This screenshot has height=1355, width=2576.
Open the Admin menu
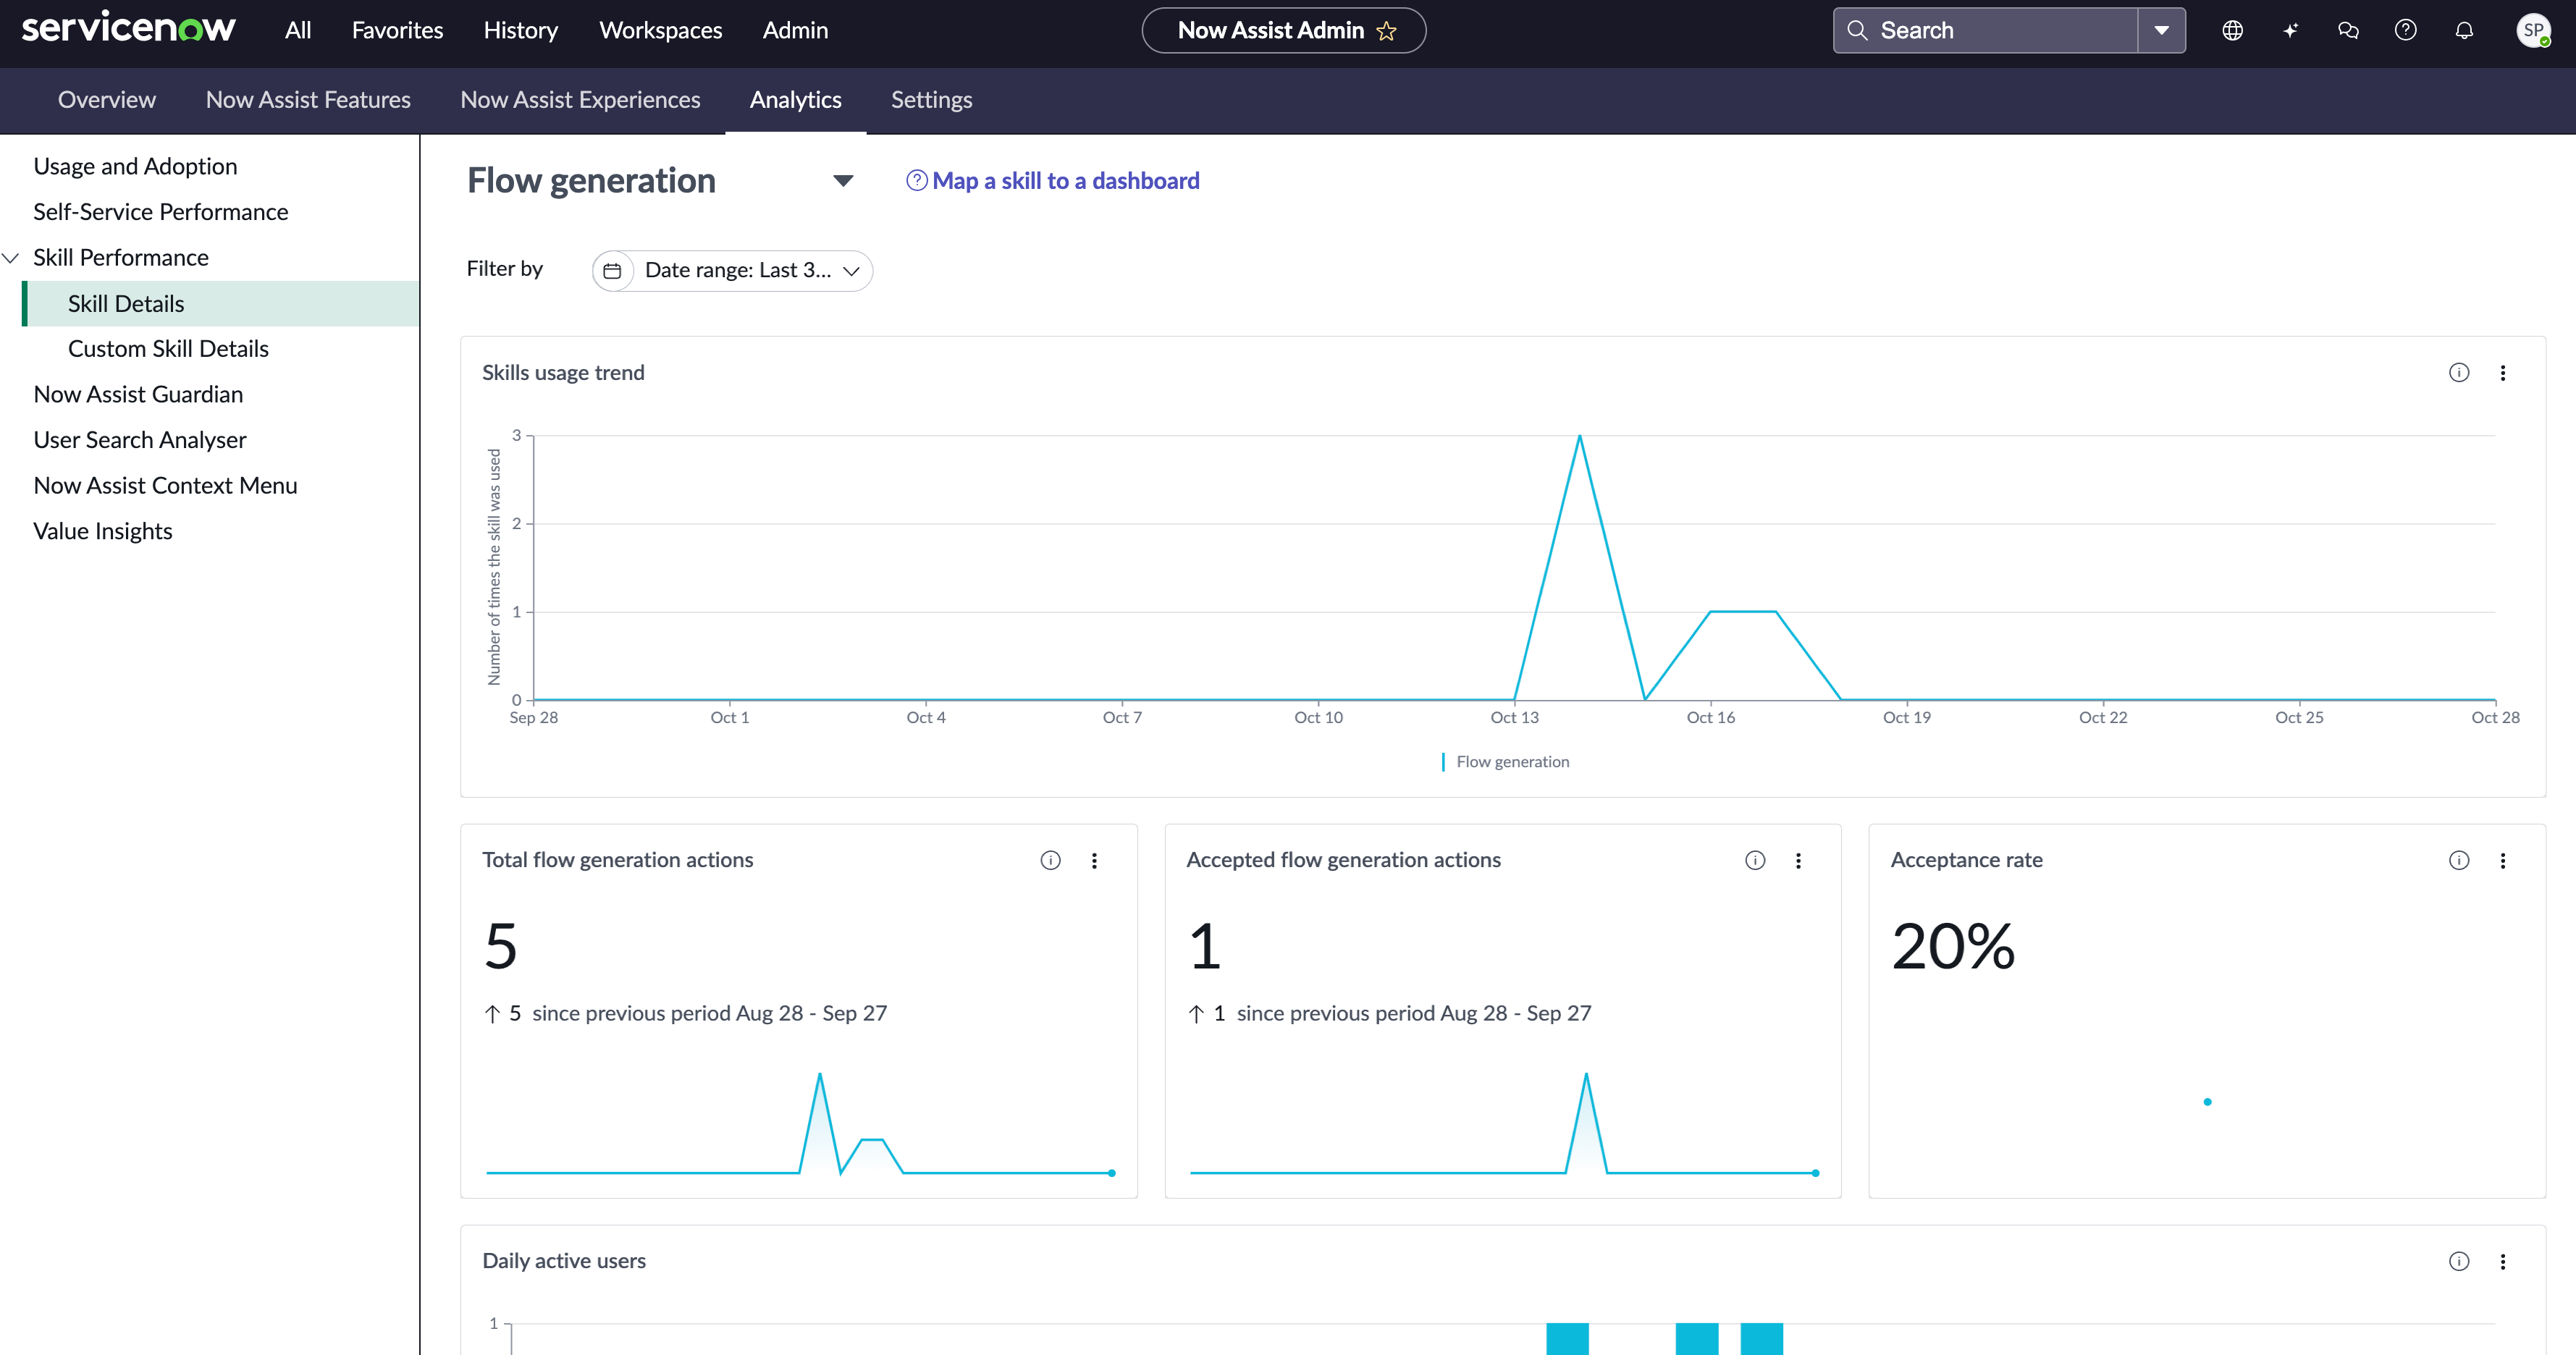point(795,30)
